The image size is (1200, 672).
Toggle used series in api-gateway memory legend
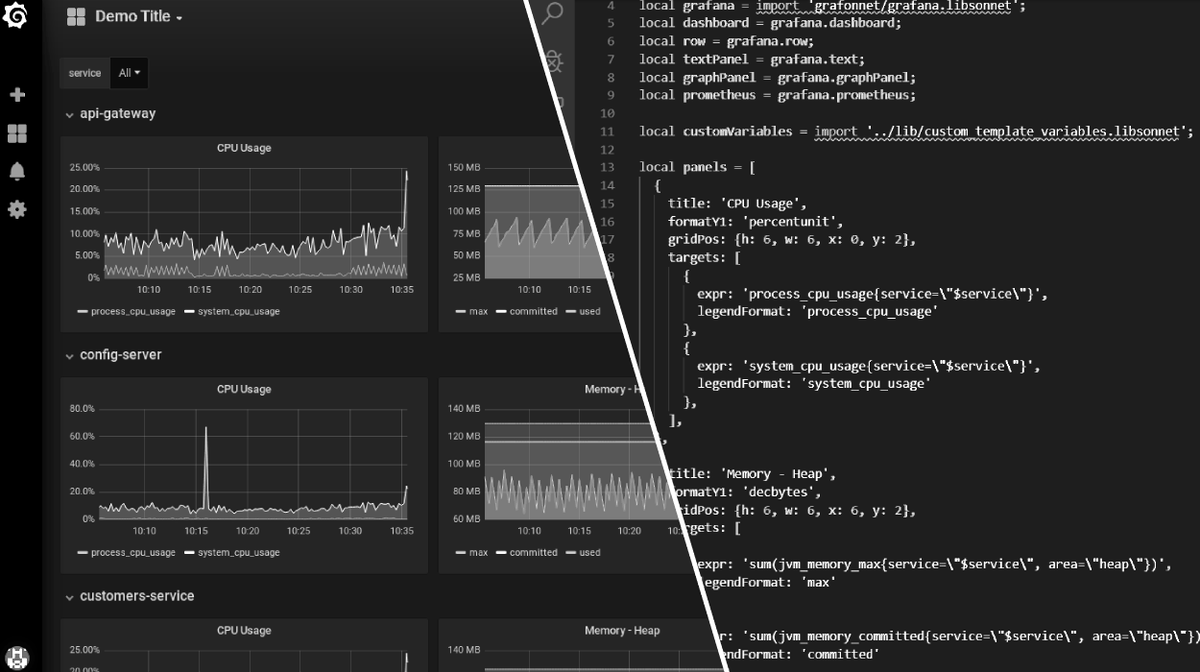click(x=590, y=311)
